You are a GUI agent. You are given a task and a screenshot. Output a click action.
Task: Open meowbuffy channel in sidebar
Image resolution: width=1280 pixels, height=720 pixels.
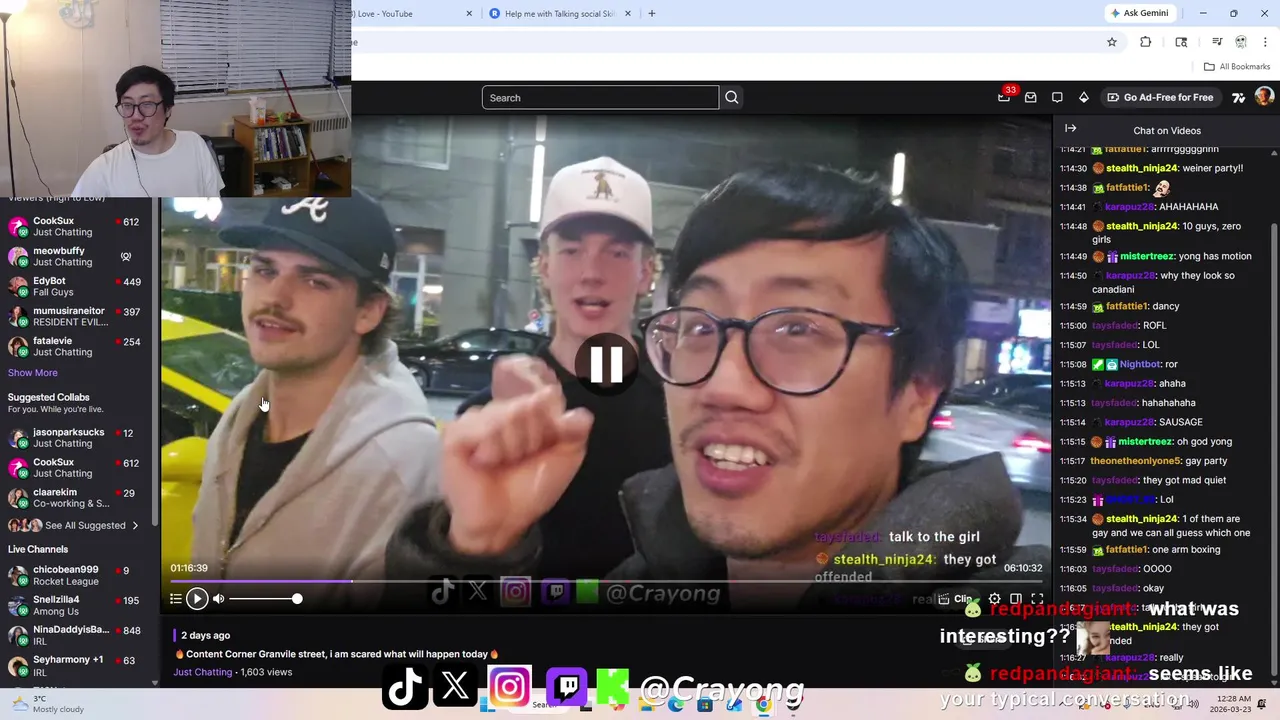click(x=75, y=257)
